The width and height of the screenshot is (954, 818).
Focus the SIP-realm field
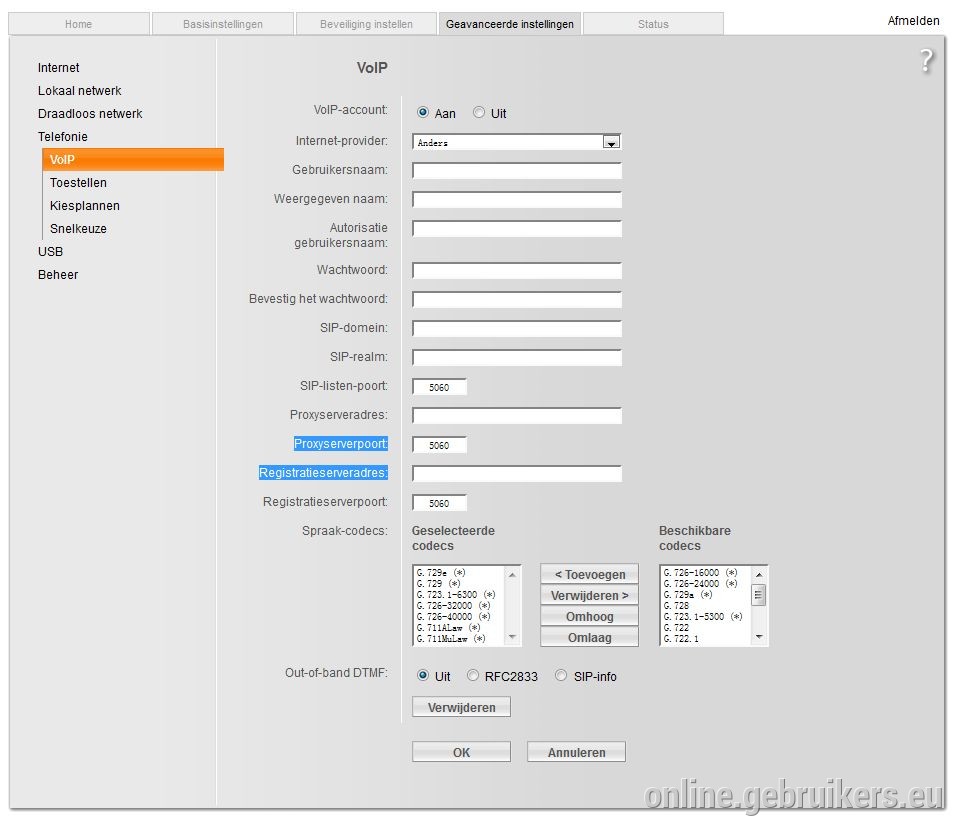pos(517,358)
